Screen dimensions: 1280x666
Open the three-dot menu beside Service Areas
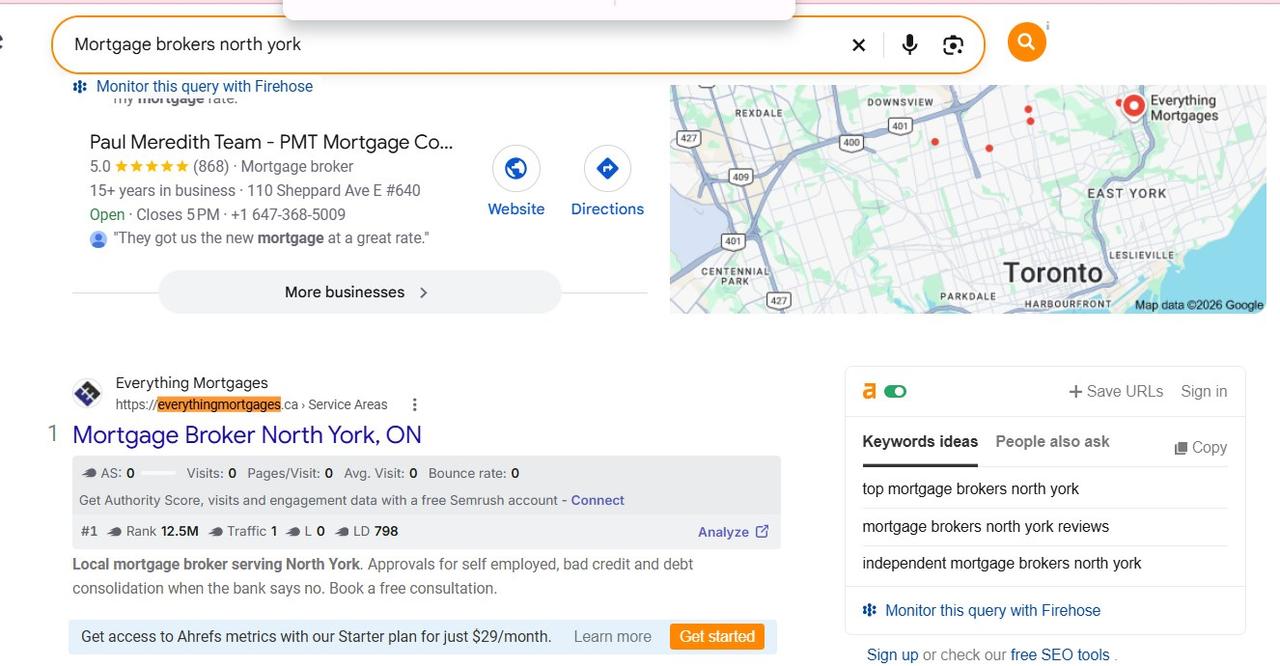pos(414,405)
